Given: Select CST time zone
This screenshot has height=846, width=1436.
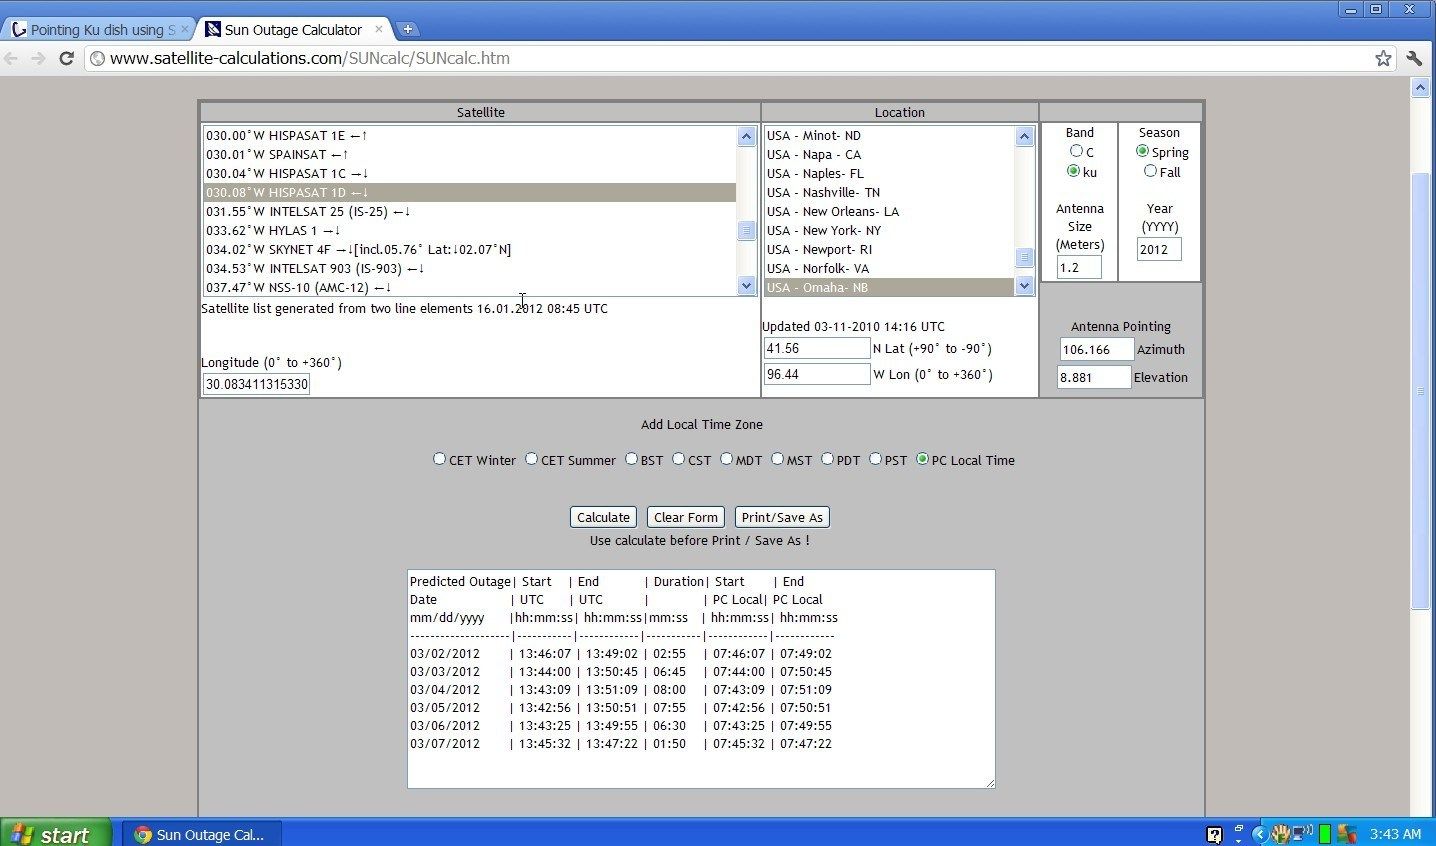Looking at the screenshot, I should [x=678, y=459].
